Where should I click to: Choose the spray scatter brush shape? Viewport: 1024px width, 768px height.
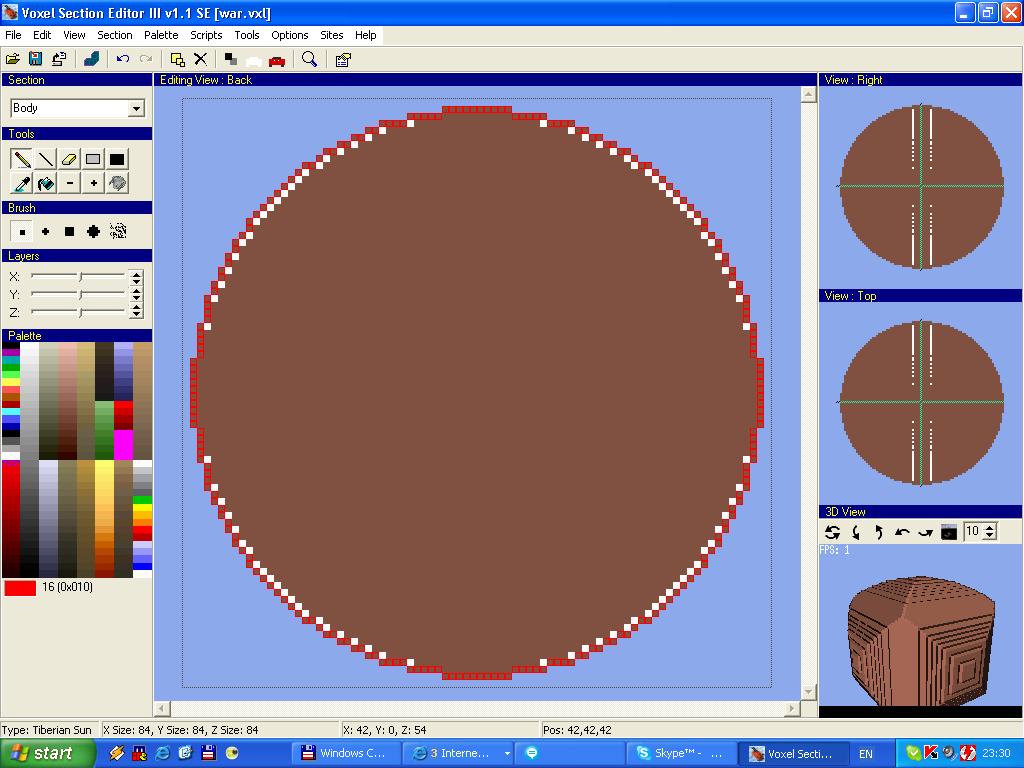click(x=118, y=231)
